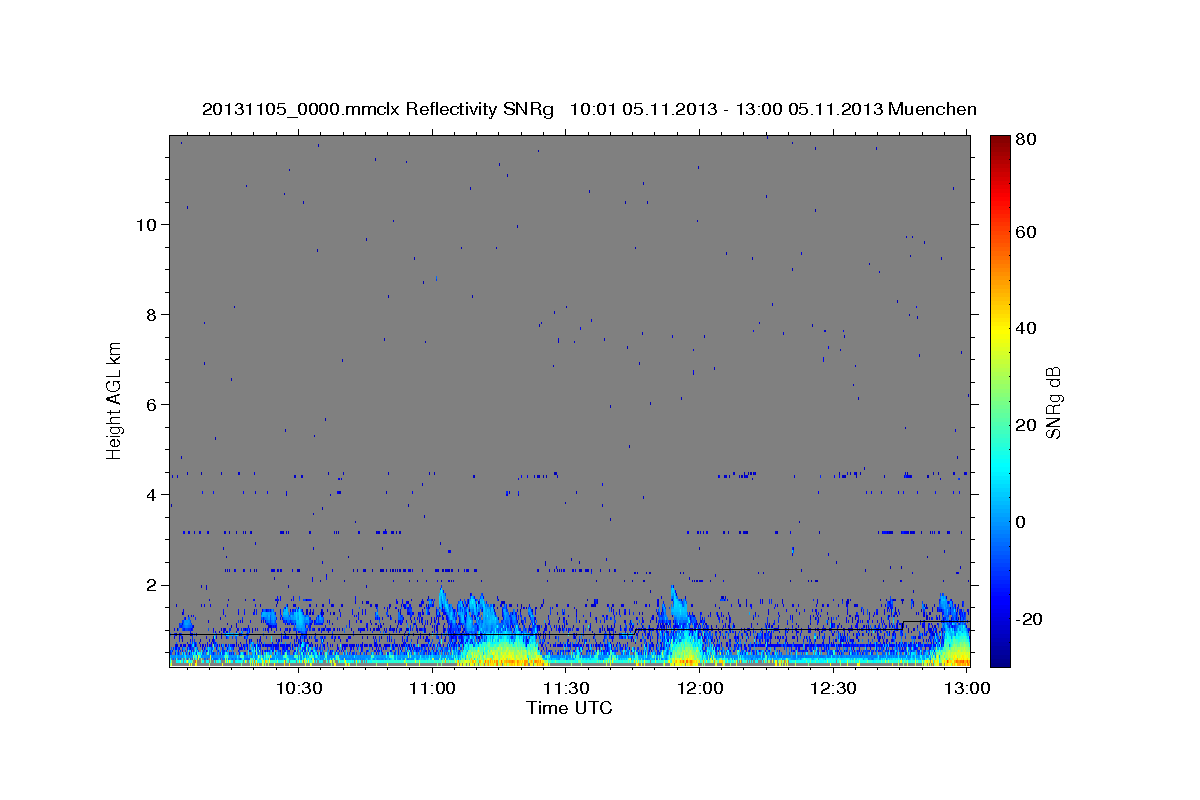Click the 11:30 time tick label
This screenshot has width=1200, height=800.
[566, 688]
